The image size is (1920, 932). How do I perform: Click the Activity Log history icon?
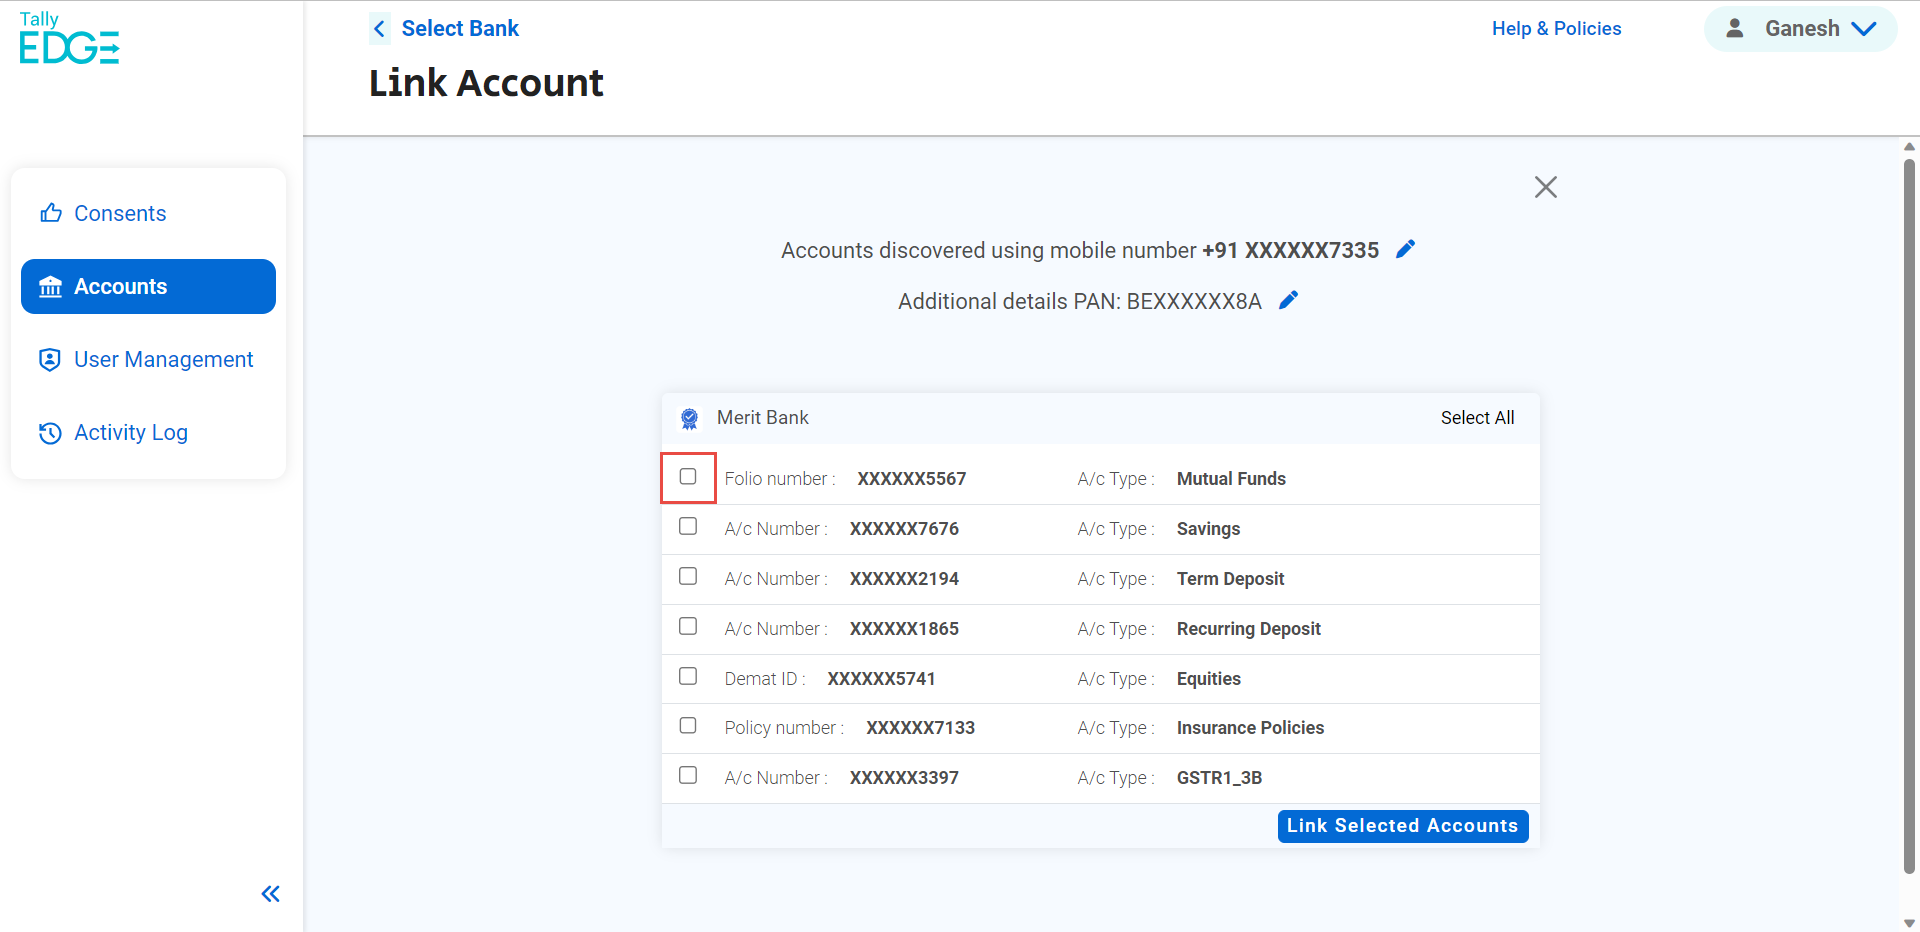pyautogui.click(x=50, y=433)
